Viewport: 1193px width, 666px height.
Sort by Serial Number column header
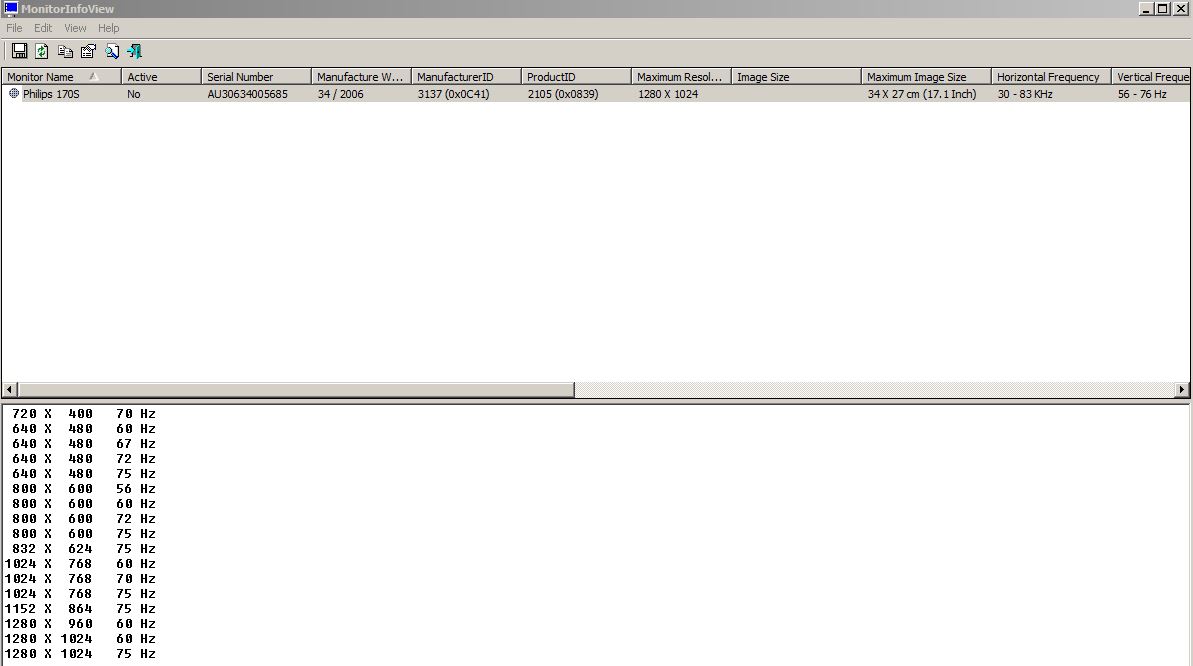(256, 77)
